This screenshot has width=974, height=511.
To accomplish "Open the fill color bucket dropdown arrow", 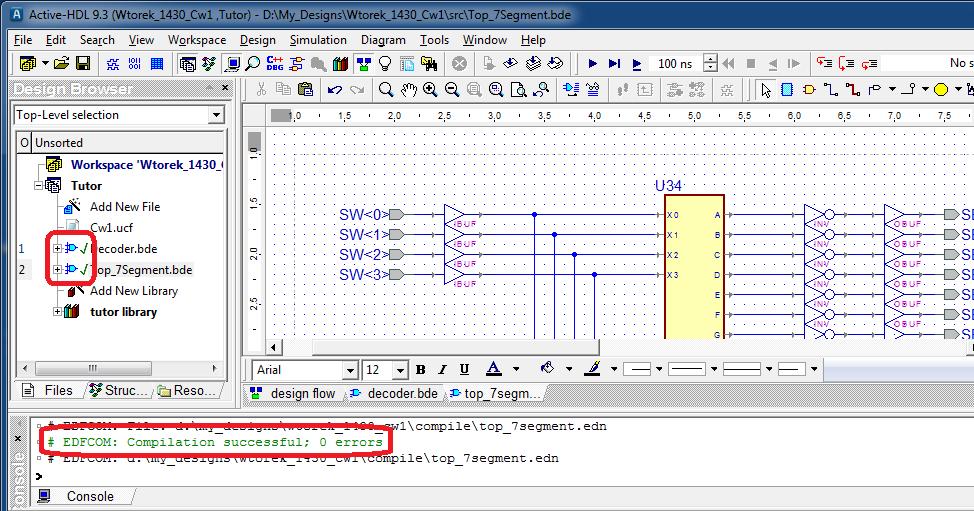I will pos(569,369).
